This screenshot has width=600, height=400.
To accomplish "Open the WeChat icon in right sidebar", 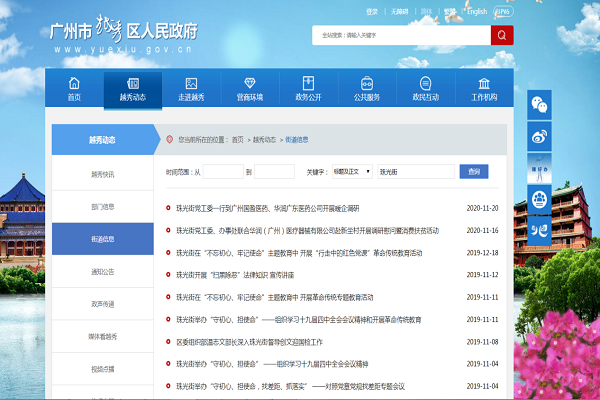I will click(540, 103).
